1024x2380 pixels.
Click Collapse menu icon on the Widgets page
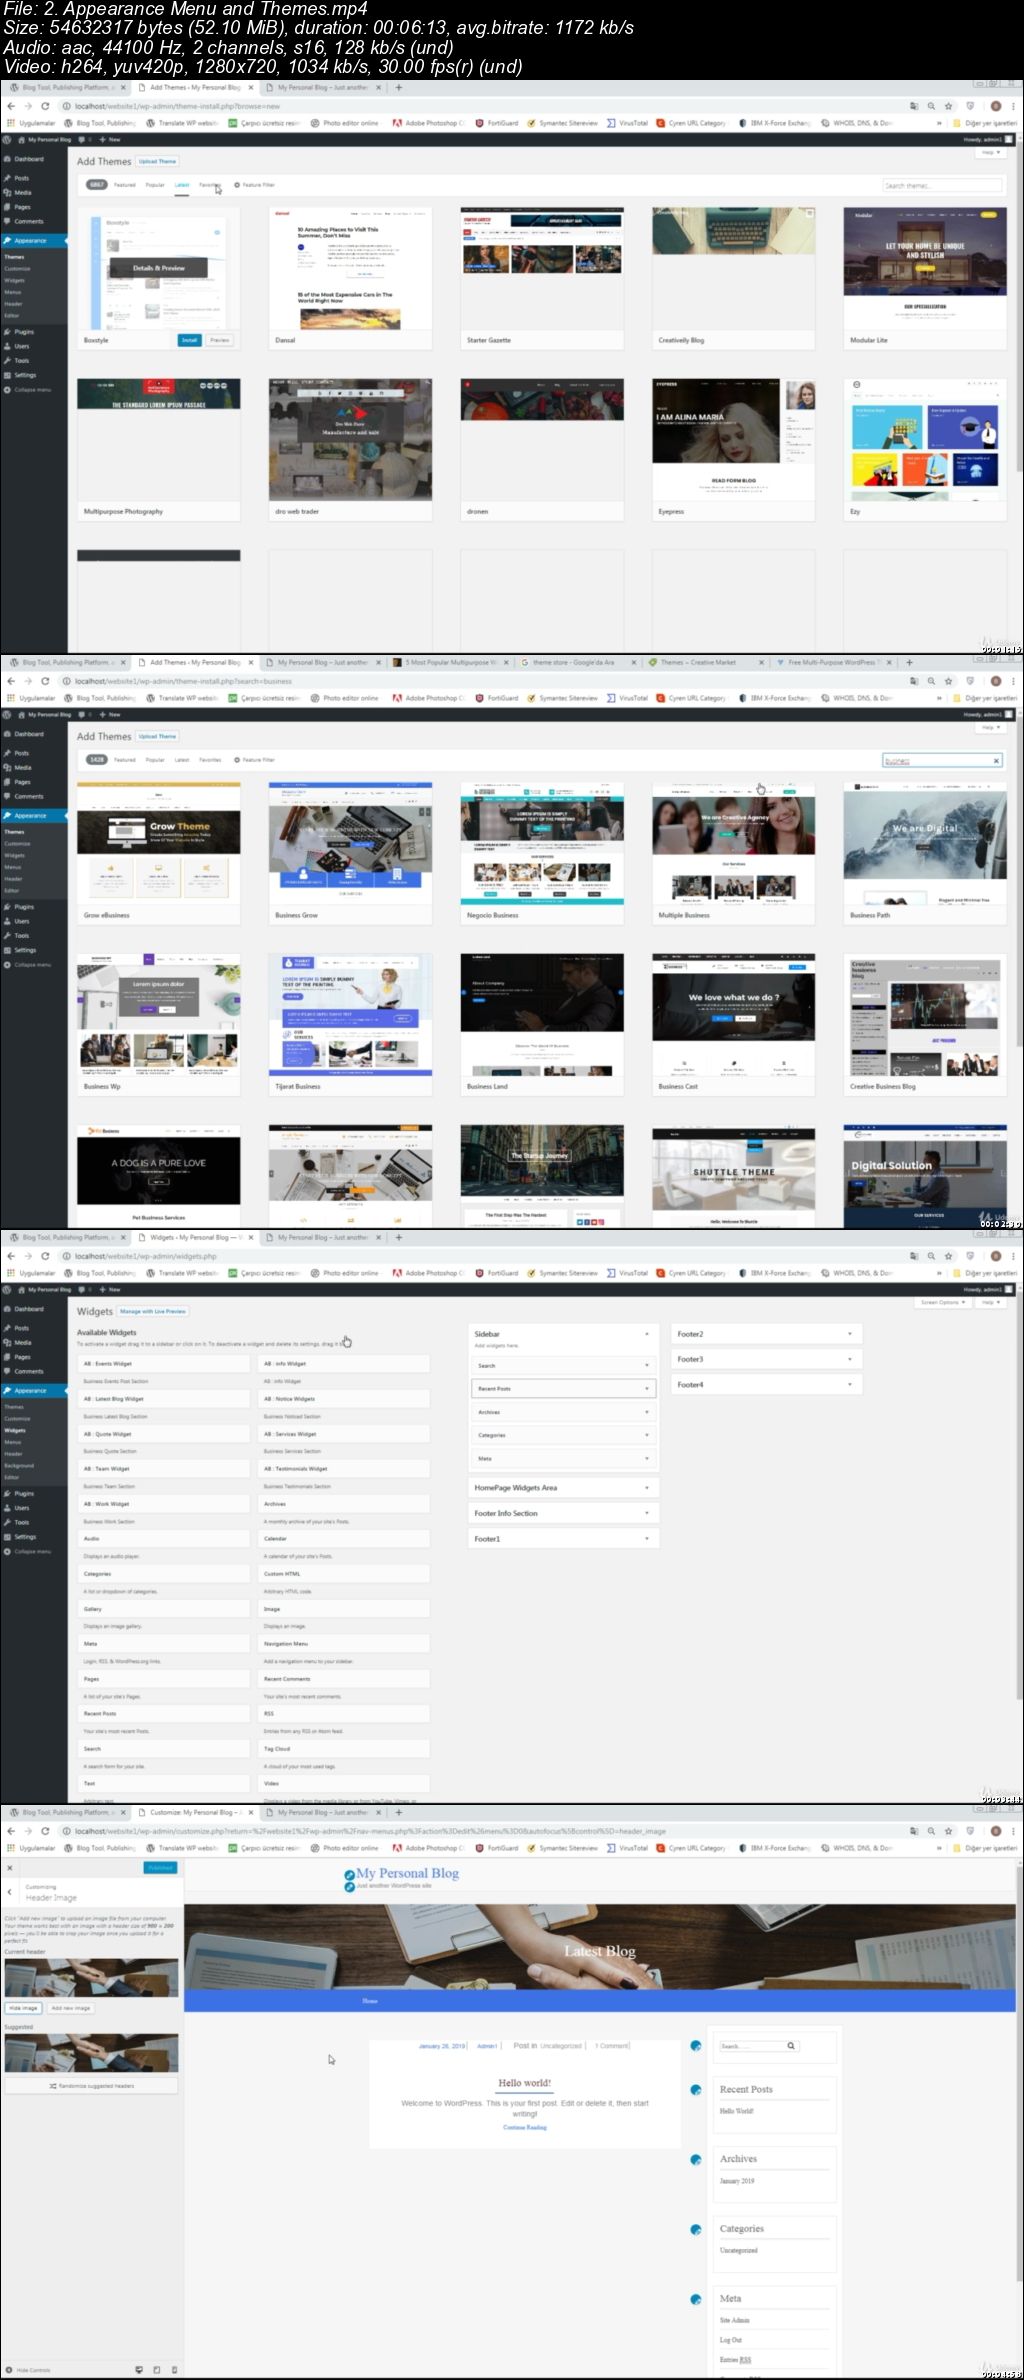click(x=8, y=1551)
